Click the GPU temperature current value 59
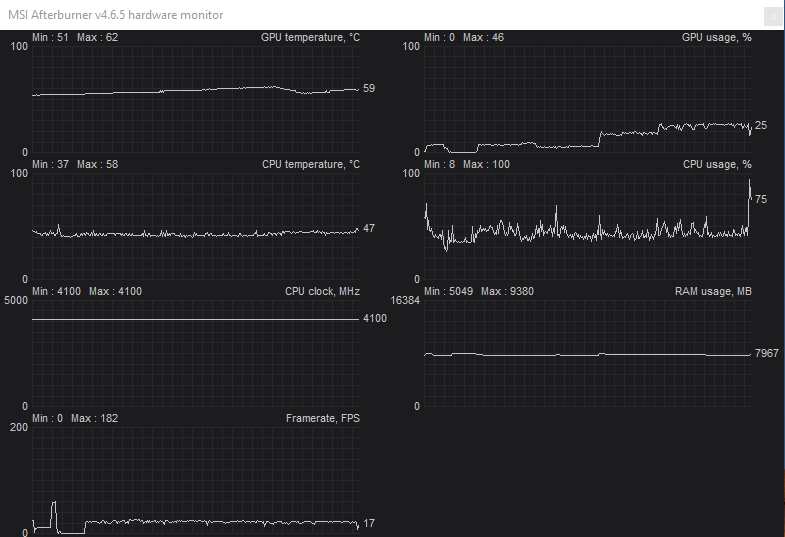 click(x=369, y=89)
